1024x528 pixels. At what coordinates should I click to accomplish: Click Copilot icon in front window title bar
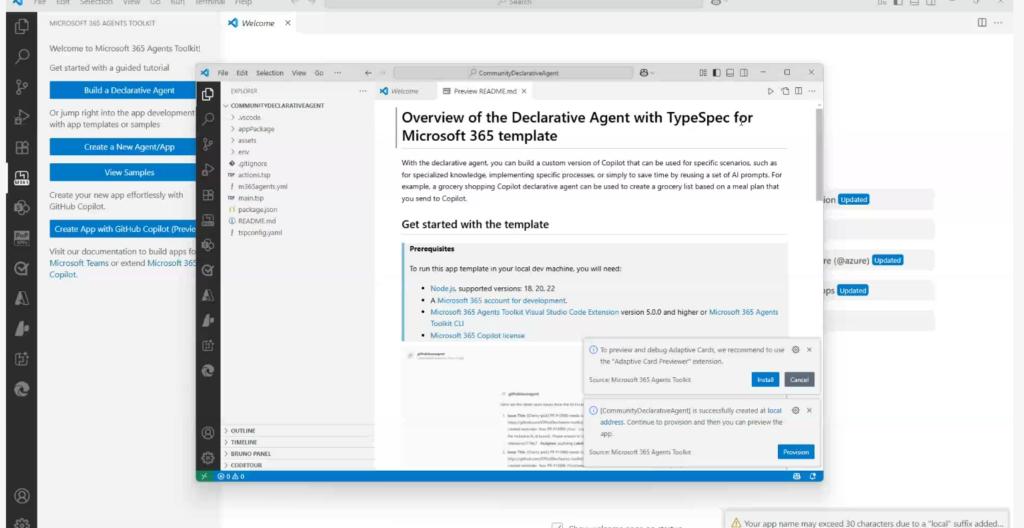click(645, 73)
